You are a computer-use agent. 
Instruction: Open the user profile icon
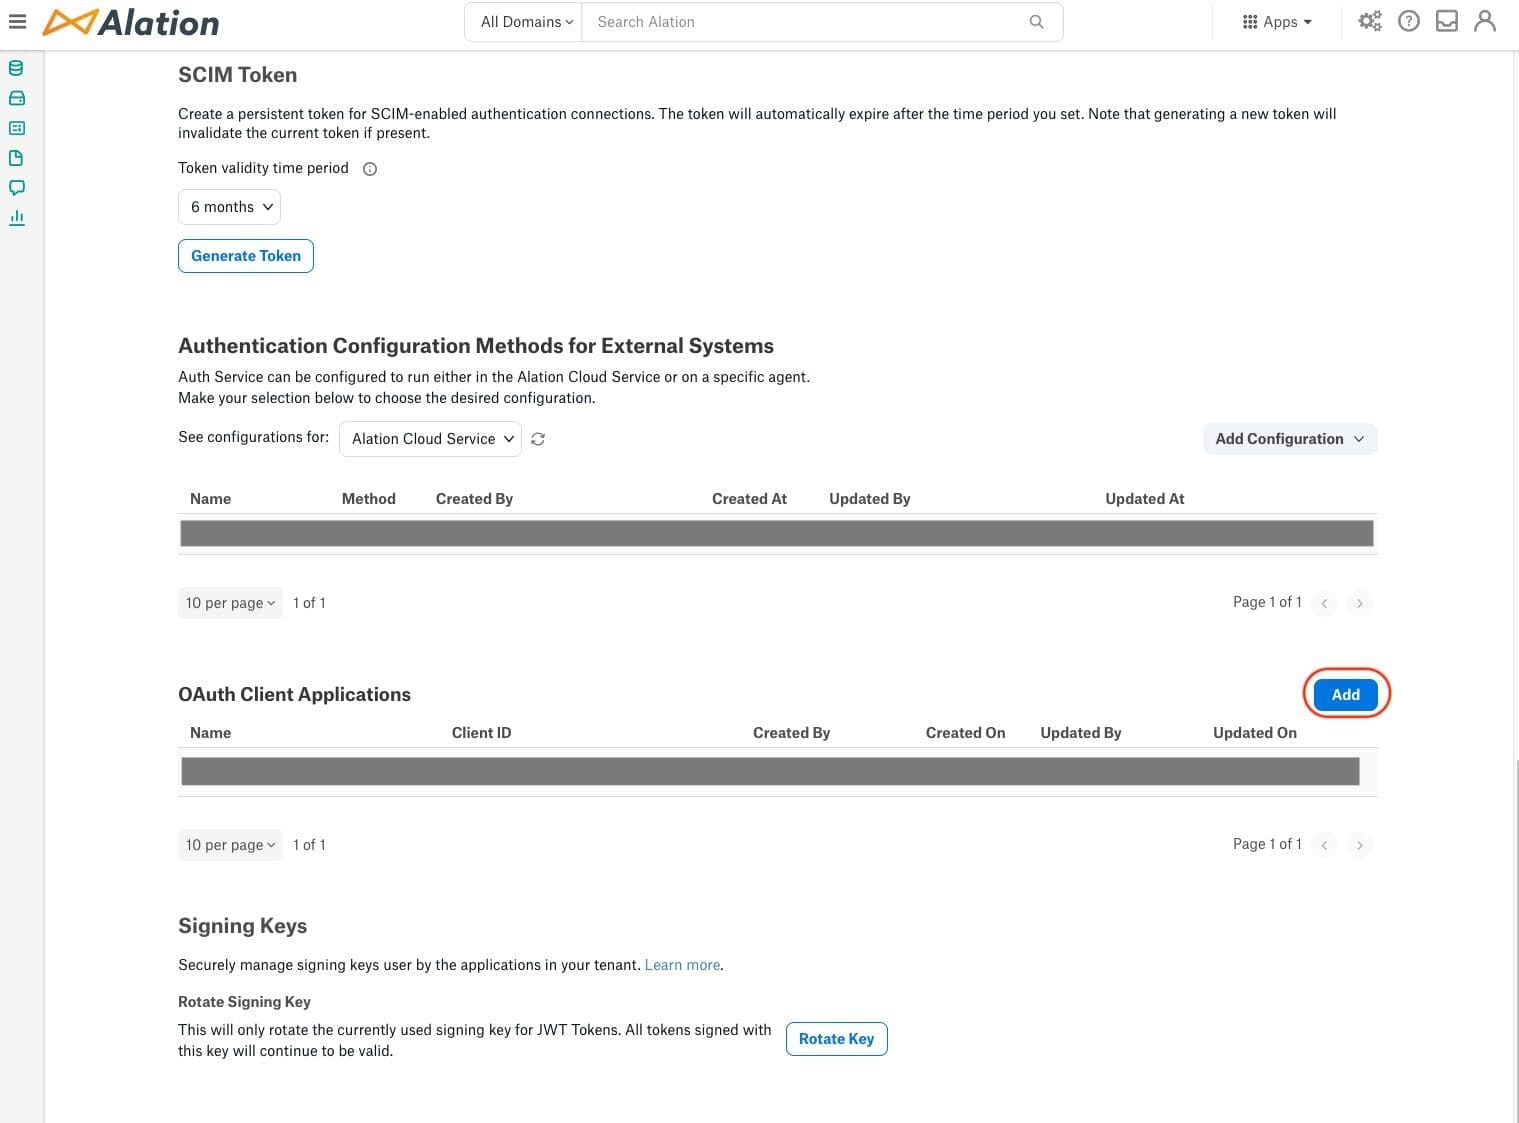click(1484, 21)
